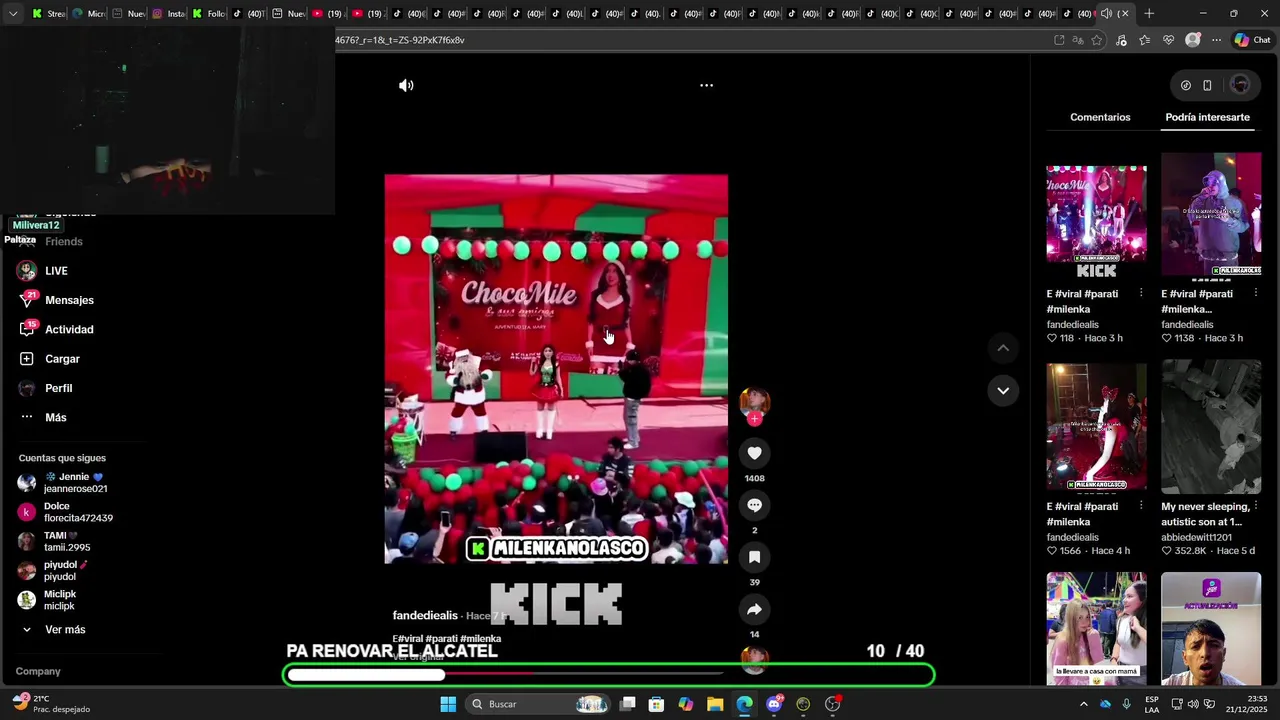The image size is (1280, 720).
Task: Open options for the 1138-likes suggested video
Action: click(1256, 294)
